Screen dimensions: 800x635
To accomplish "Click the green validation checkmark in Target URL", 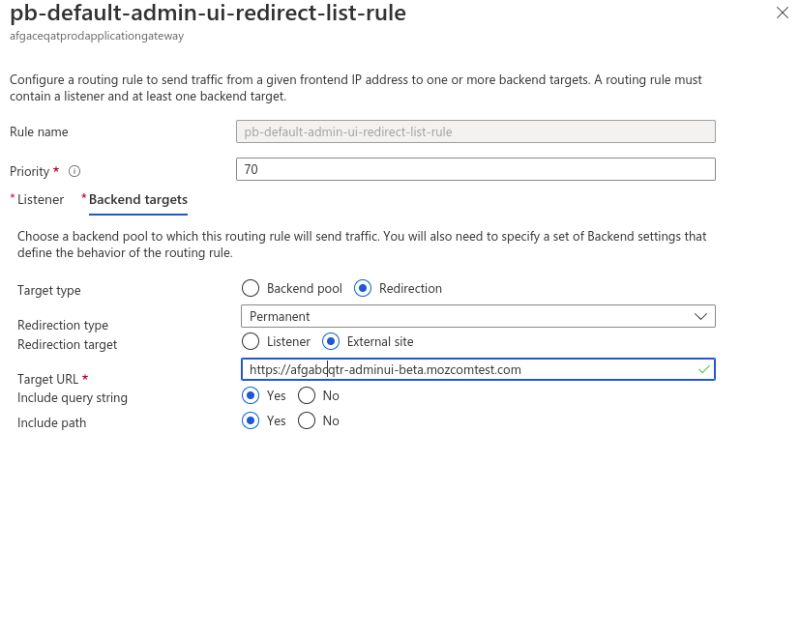I will click(x=703, y=369).
